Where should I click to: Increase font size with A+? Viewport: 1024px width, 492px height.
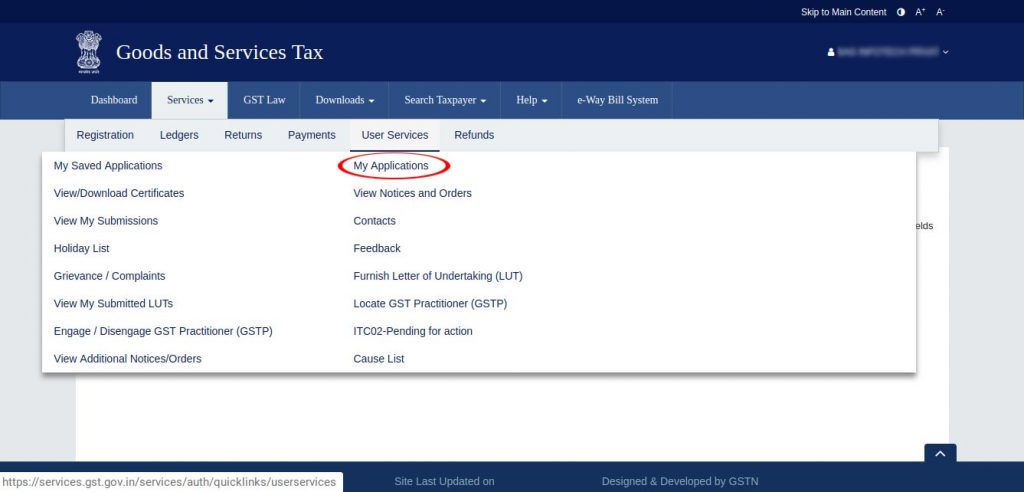[921, 12]
